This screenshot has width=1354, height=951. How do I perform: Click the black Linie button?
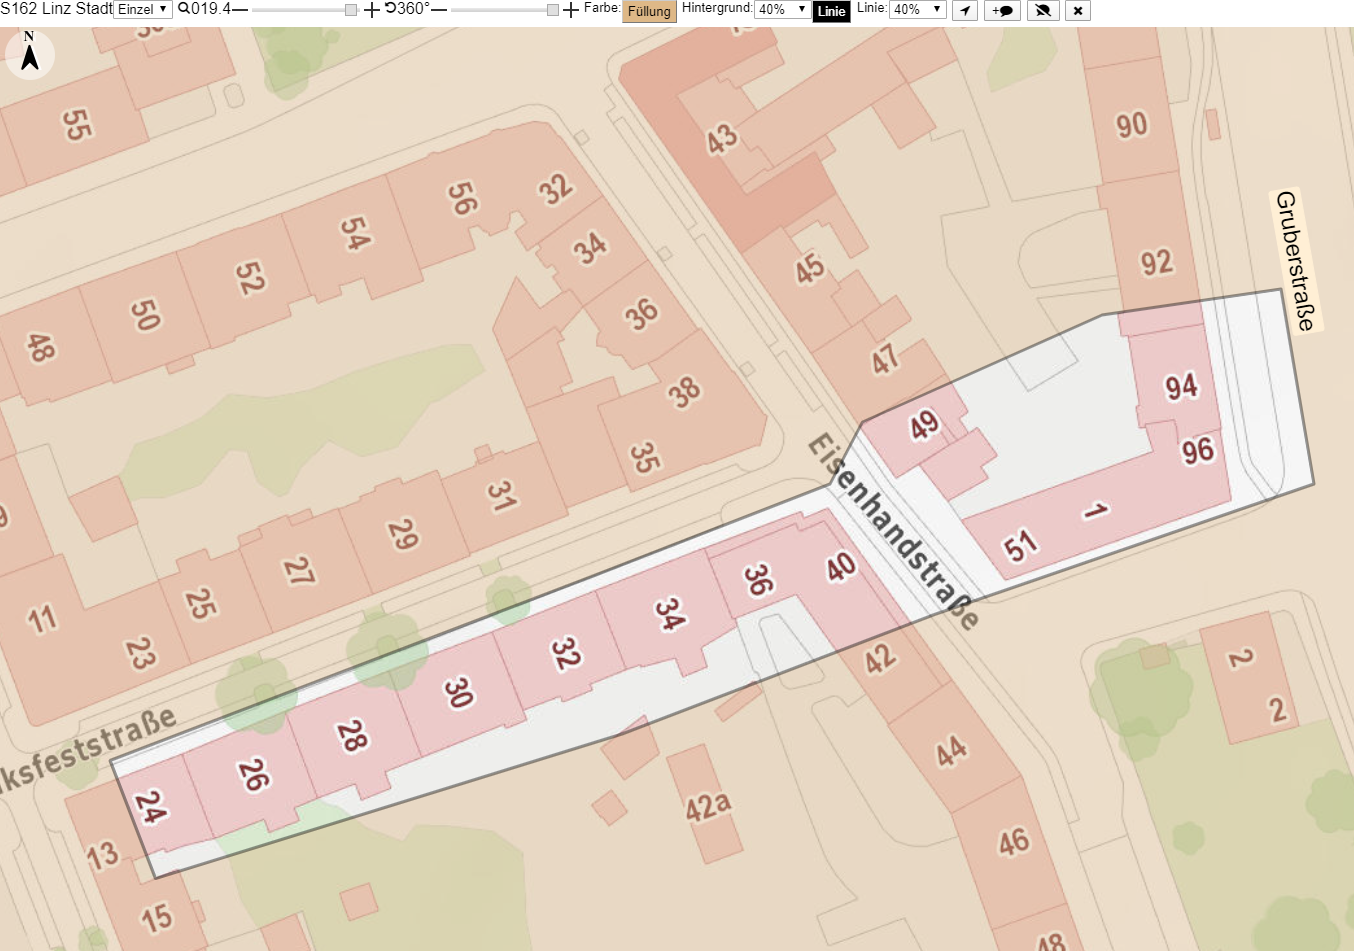[x=831, y=11]
